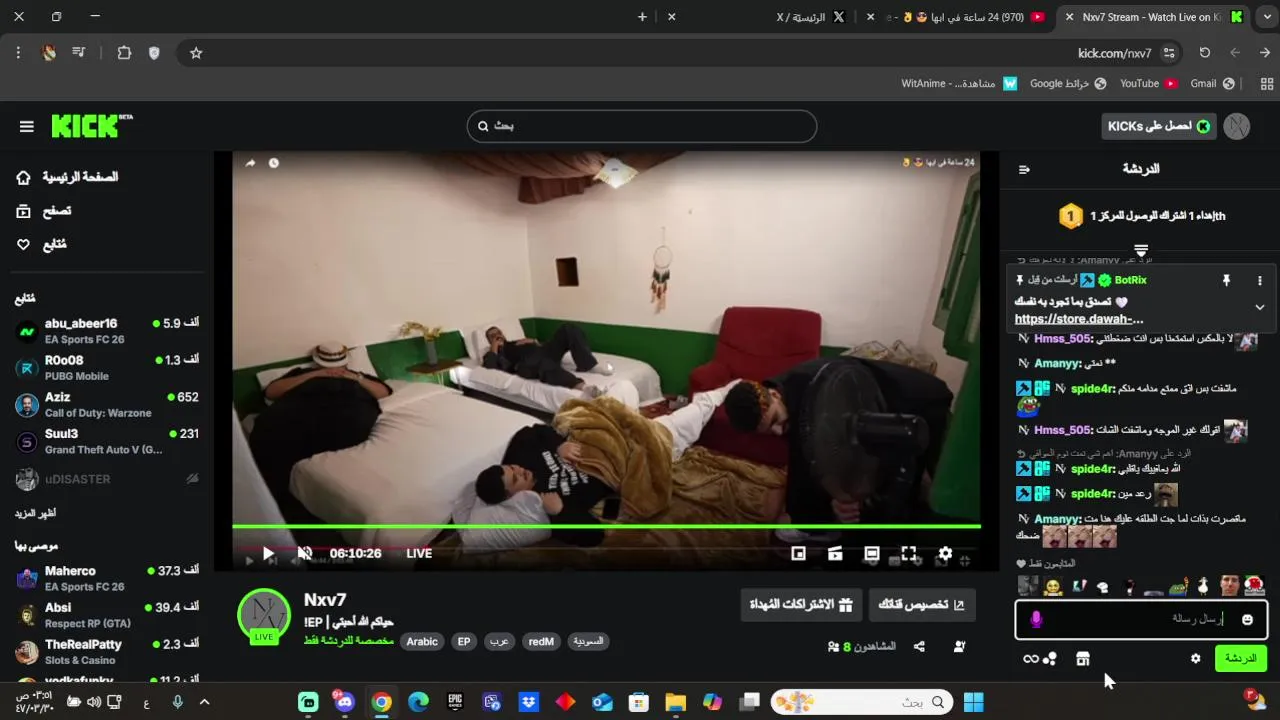
Task: Open TheRealPatty Slots & Casino channel
Action: tap(106, 652)
